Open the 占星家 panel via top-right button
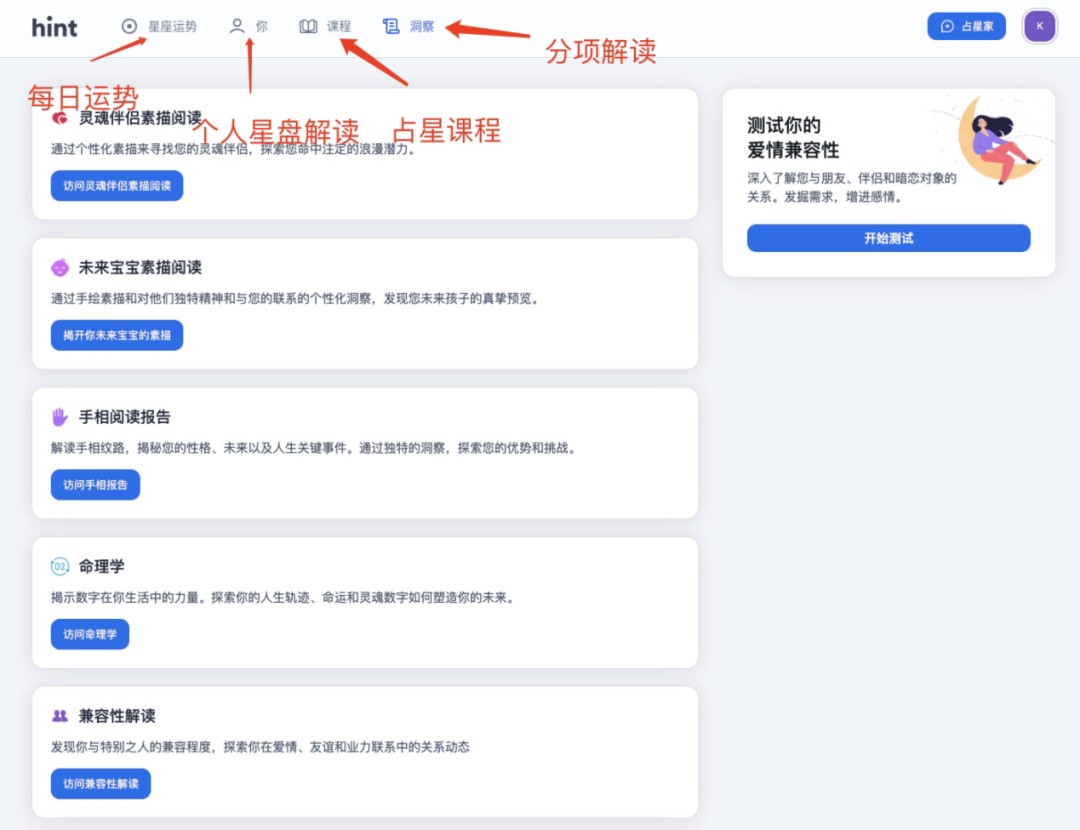The width and height of the screenshot is (1080, 830). (966, 26)
